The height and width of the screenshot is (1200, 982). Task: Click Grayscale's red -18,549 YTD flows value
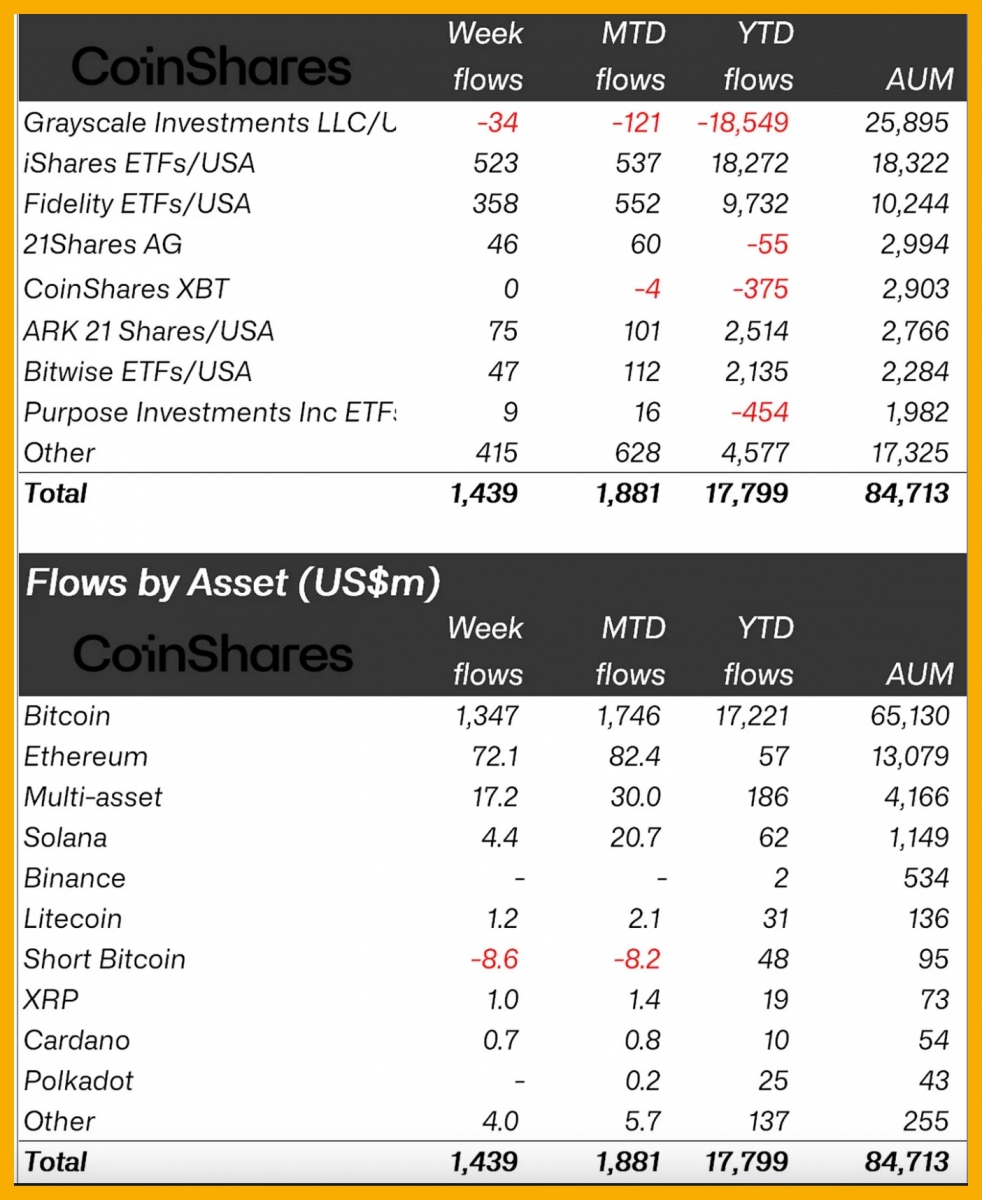pos(743,123)
